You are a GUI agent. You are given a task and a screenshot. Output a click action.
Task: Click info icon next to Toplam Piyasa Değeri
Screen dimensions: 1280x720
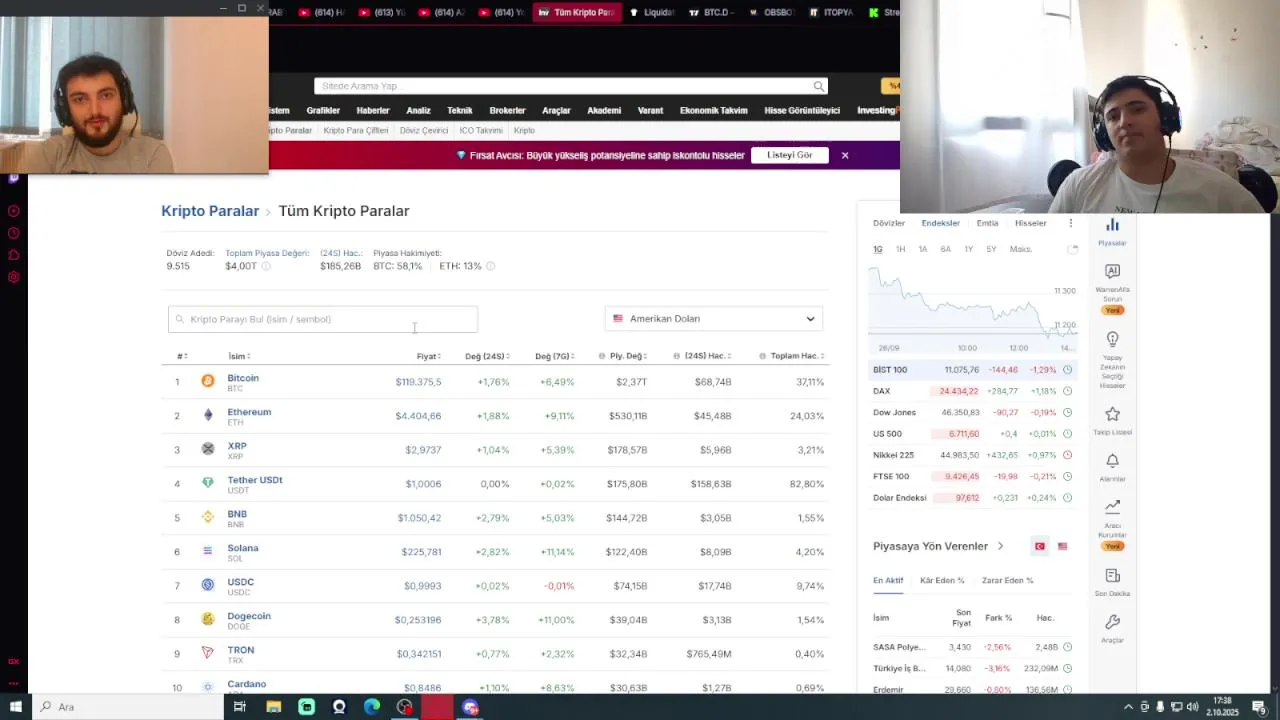pos(266,266)
